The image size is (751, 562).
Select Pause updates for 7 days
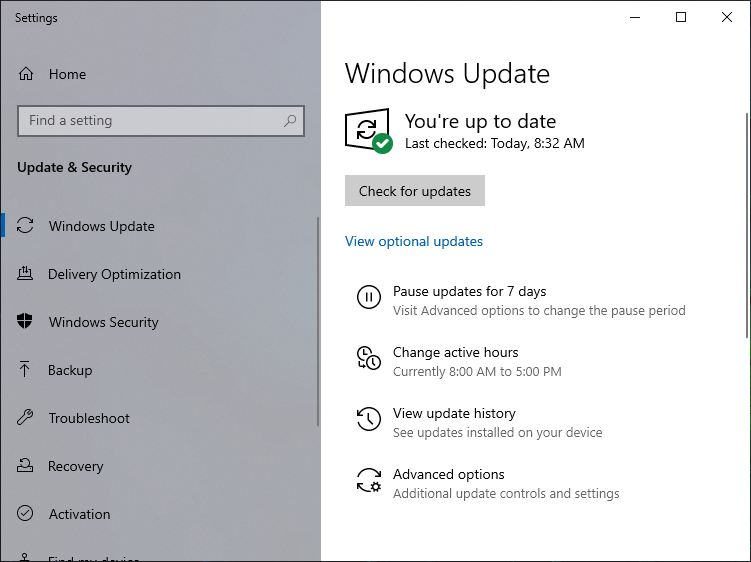(x=469, y=291)
